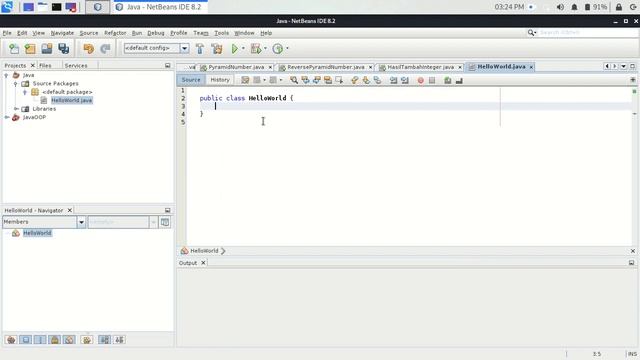Click the Find Selection magnifier icon
Screen dimensions: 640x360
coord(294,80)
